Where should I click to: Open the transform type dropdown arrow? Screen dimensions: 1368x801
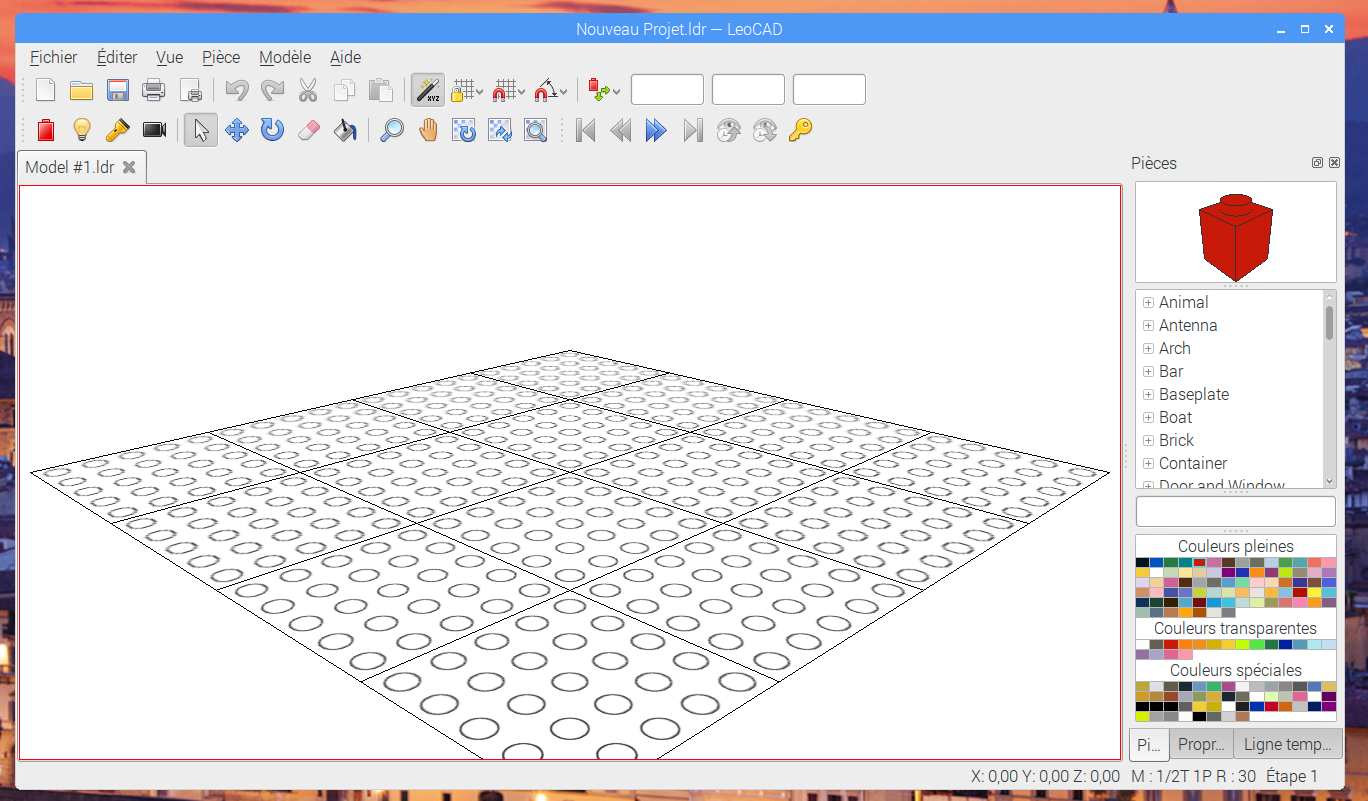point(616,92)
